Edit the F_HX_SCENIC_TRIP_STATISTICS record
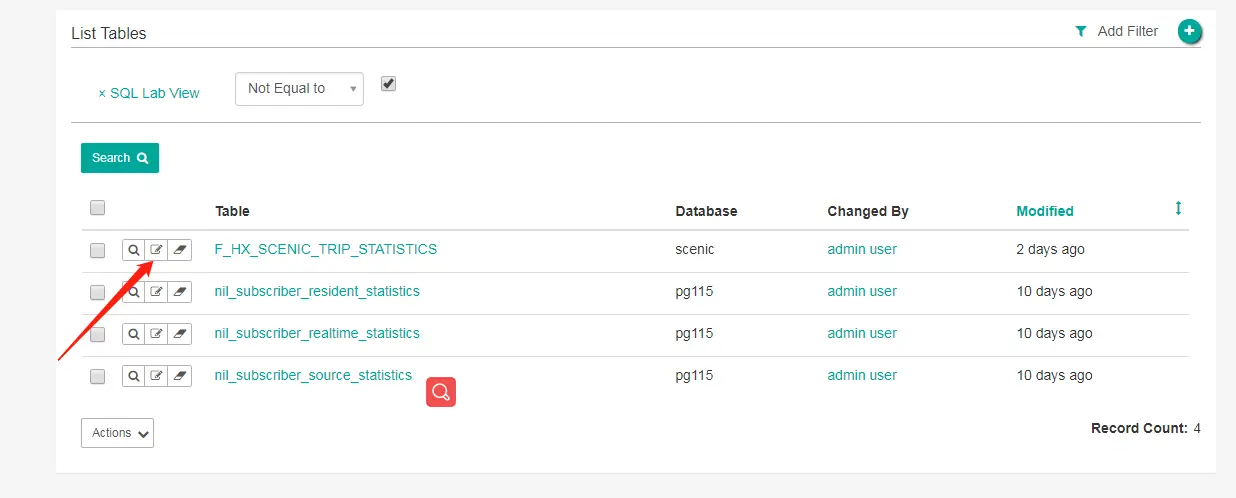Screen dimensions: 1236x498 tap(156, 250)
